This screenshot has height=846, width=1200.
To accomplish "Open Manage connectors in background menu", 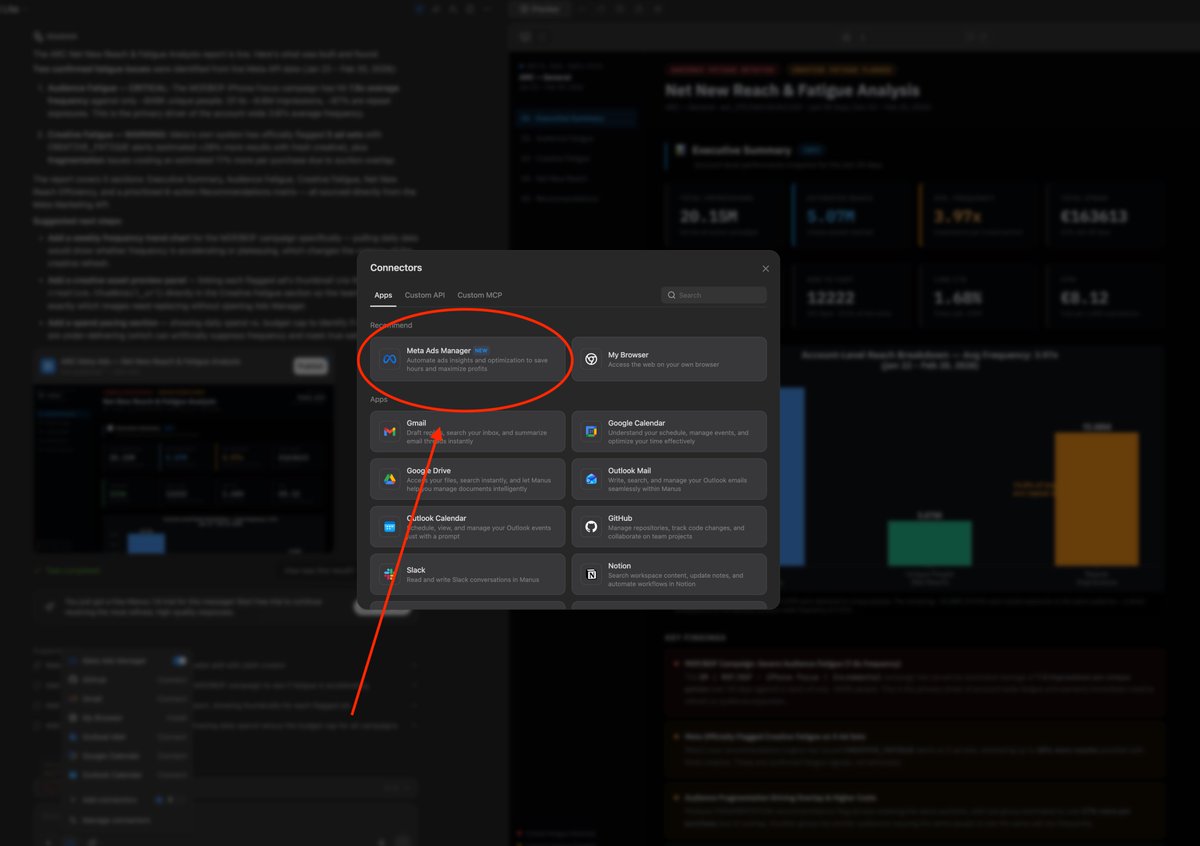I will click(117, 820).
